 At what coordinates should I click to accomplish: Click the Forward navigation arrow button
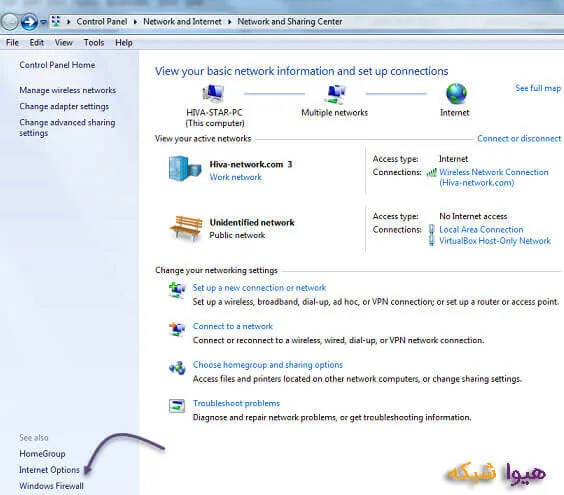(29, 22)
